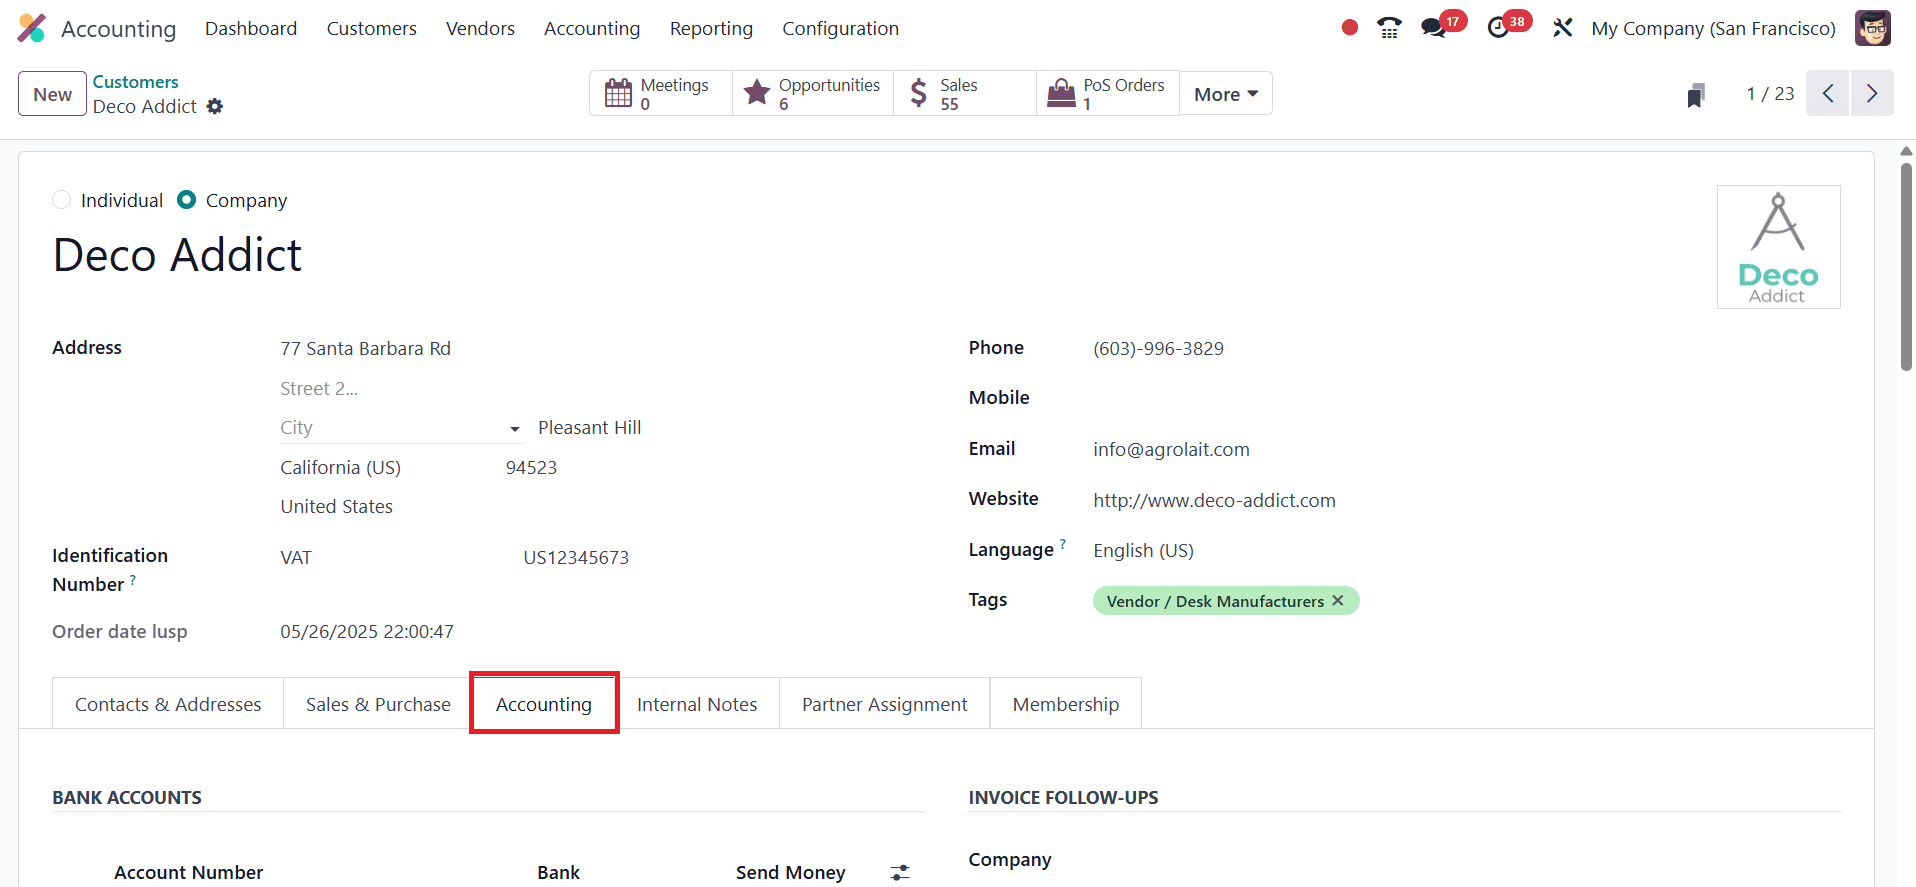Open PoS Orders smart button
1916x887 pixels.
pos(1108,94)
